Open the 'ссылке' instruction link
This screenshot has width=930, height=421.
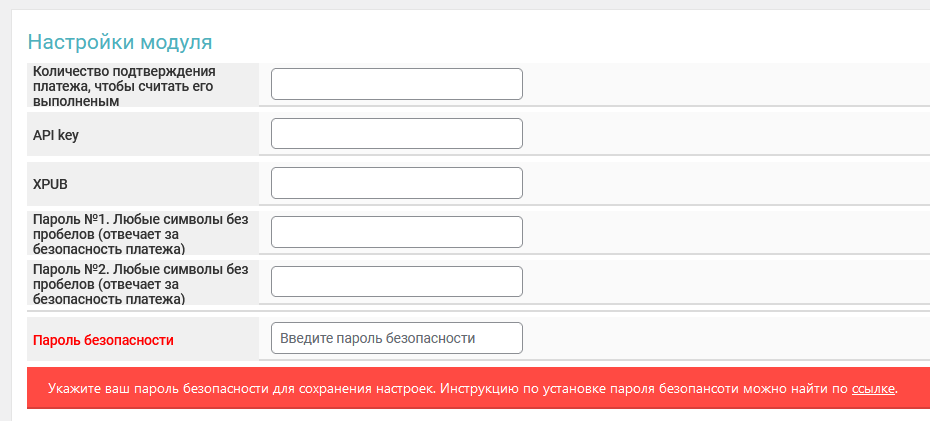coord(873,388)
